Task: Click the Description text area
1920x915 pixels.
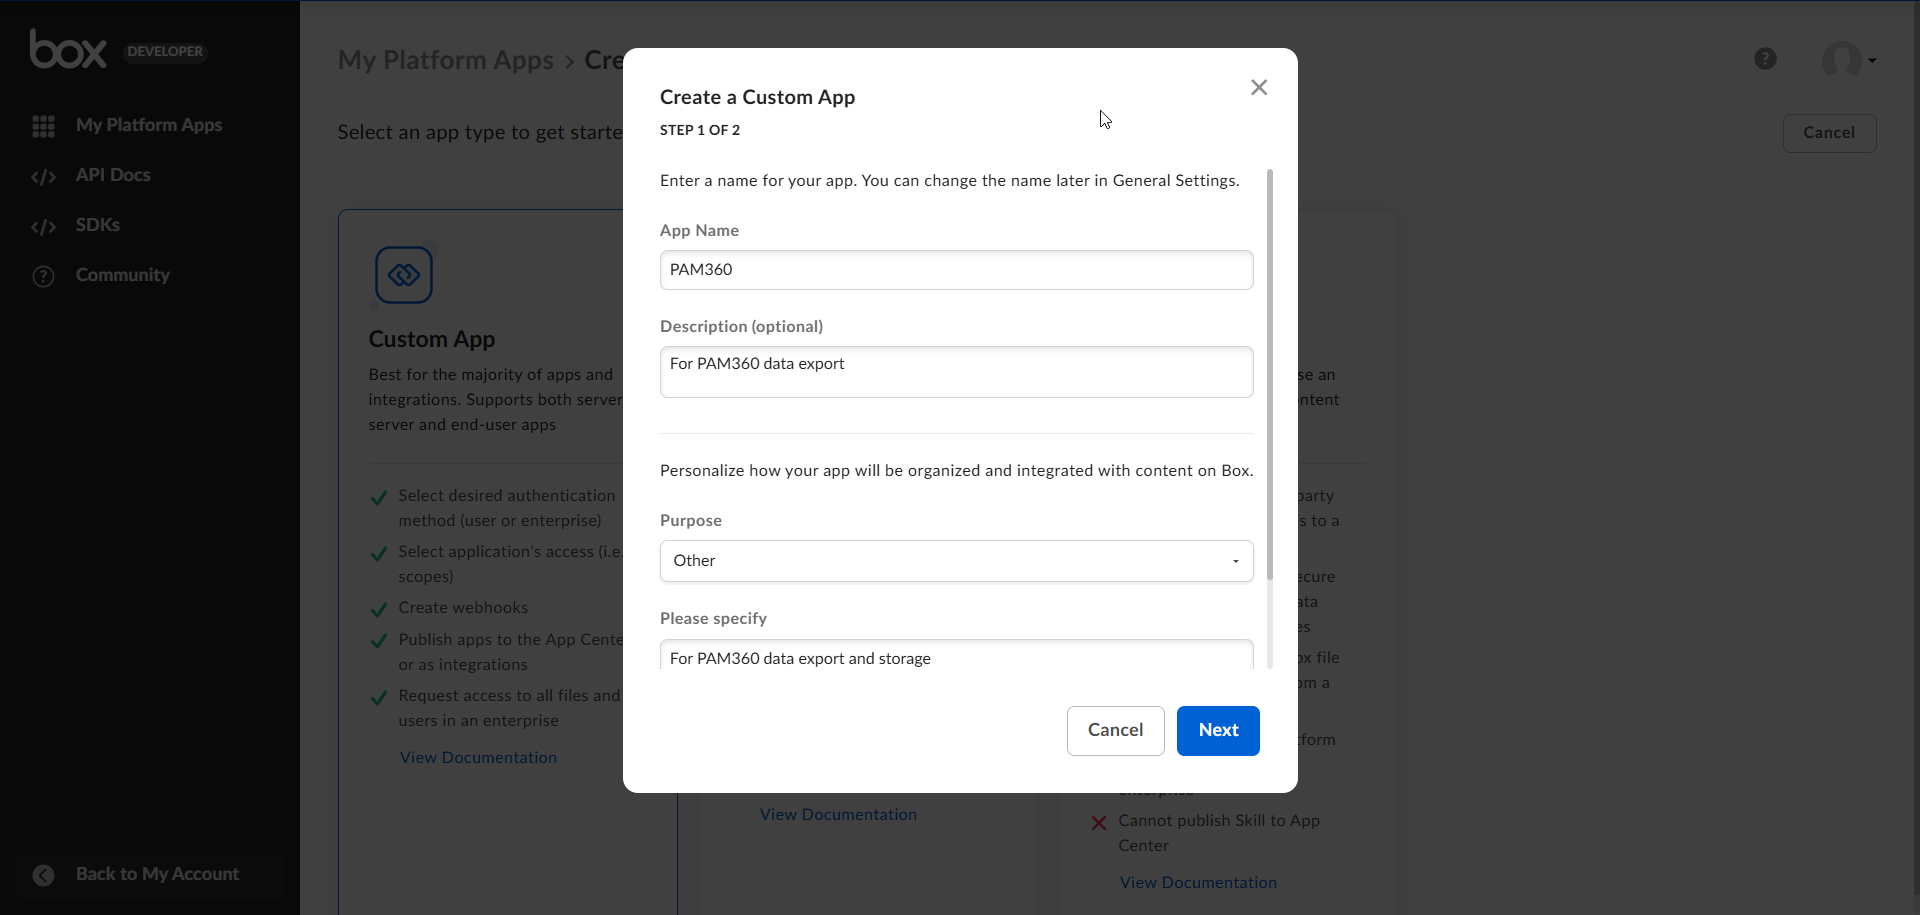Action: 956,372
